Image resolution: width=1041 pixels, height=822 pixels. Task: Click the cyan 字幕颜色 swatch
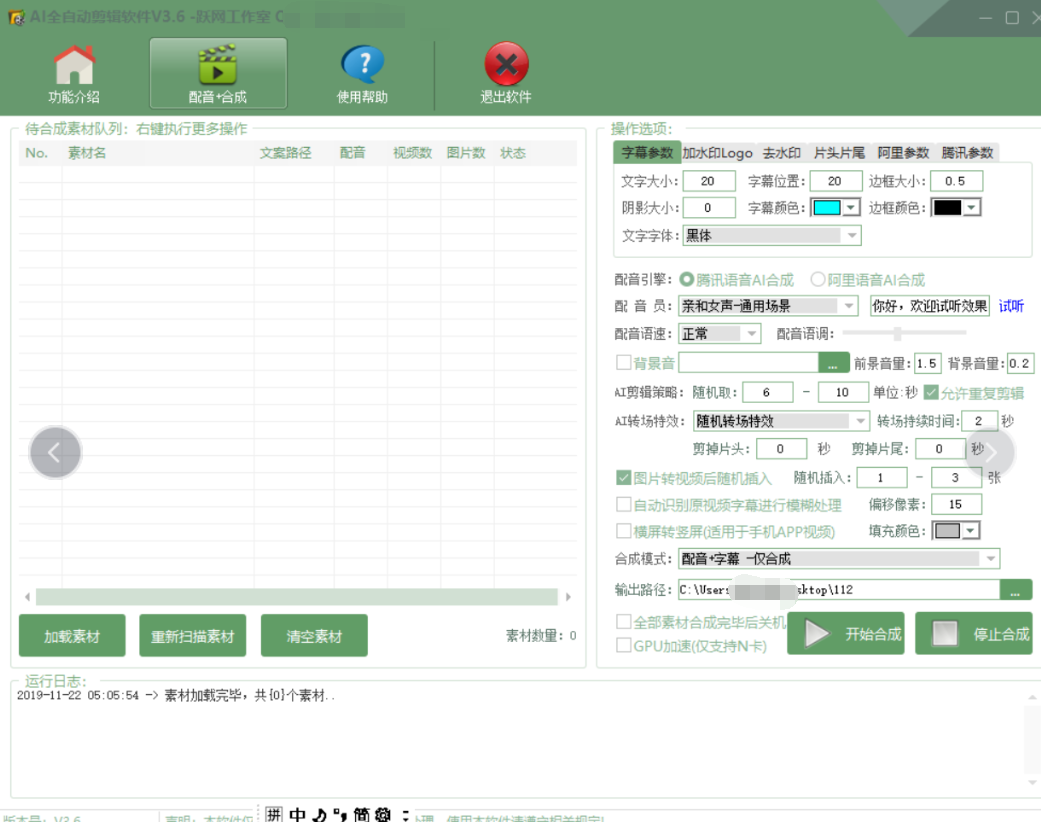[827, 208]
